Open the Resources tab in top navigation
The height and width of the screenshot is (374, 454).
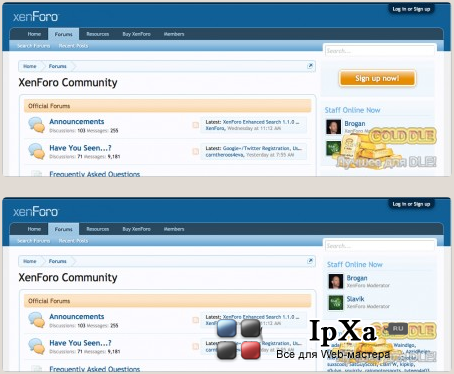98,34
